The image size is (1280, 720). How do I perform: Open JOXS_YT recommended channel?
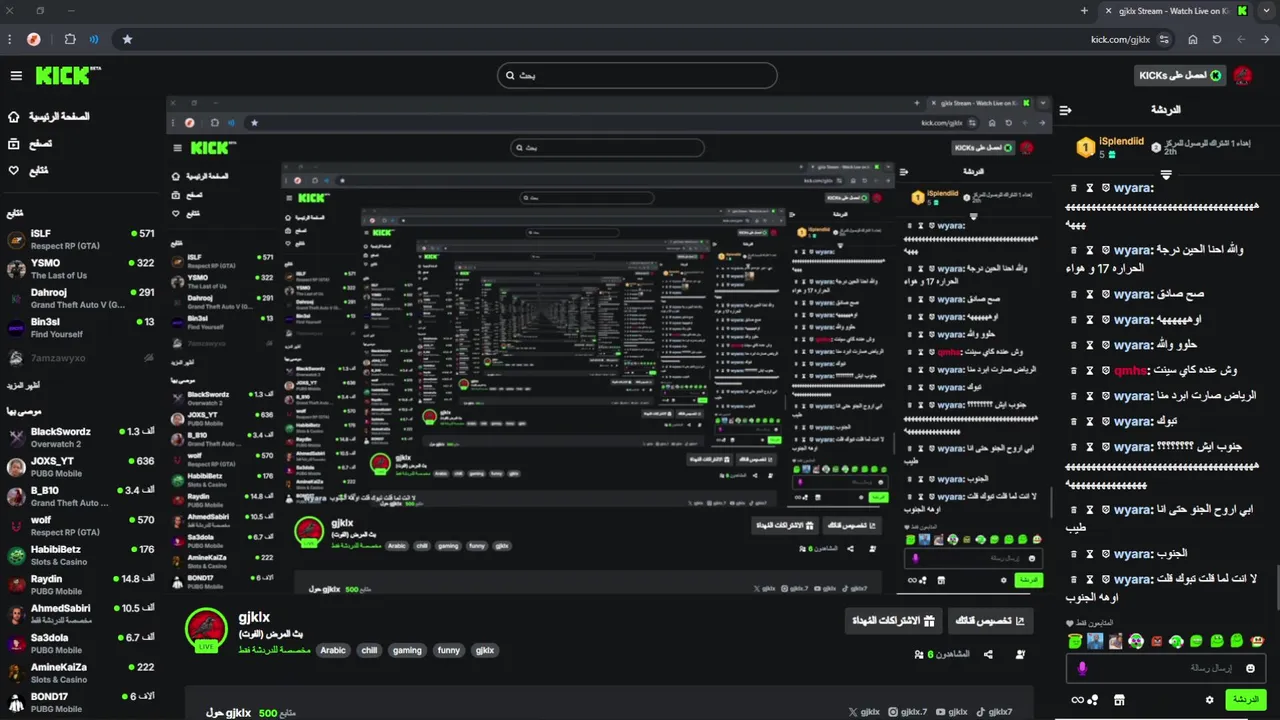tap(80, 467)
